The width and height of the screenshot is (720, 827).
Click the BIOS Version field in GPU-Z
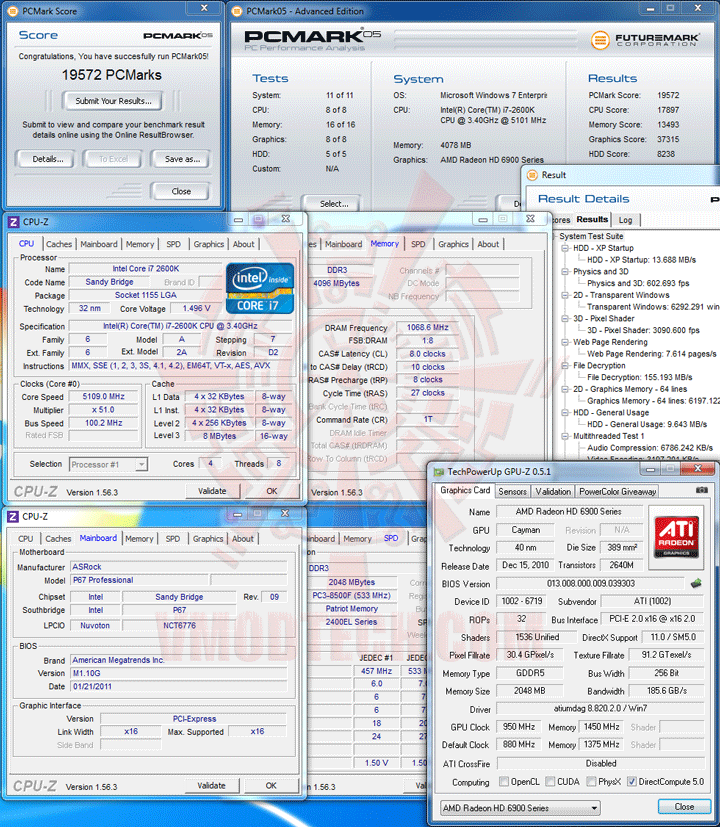click(591, 583)
